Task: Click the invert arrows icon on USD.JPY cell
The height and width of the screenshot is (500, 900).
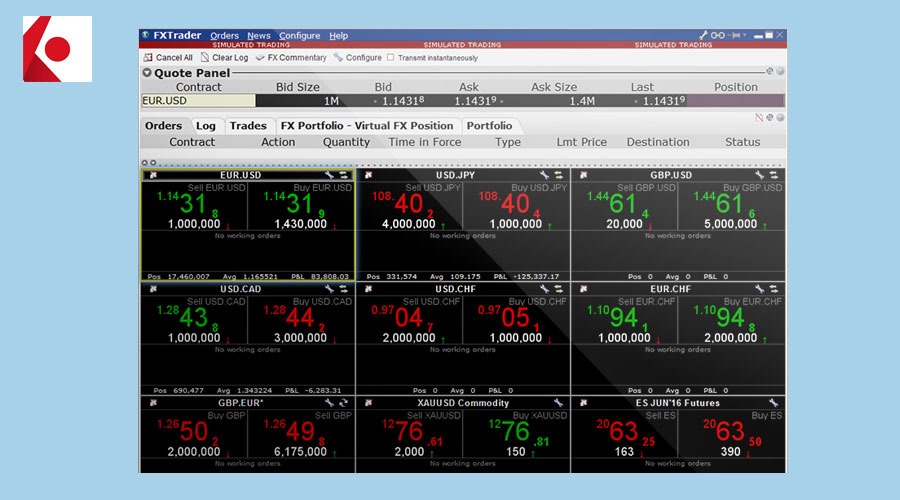Action: pos(558,175)
